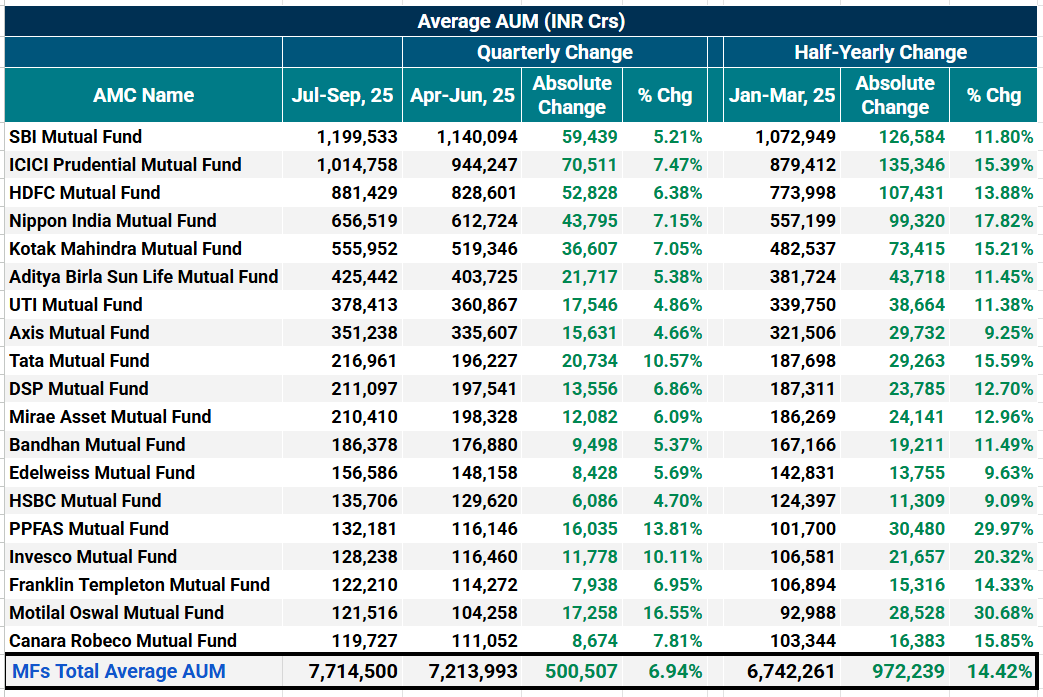Click total Jul-Sep AUM 7,714,500
Viewport: 1043px width, 697px height.
pos(353,672)
